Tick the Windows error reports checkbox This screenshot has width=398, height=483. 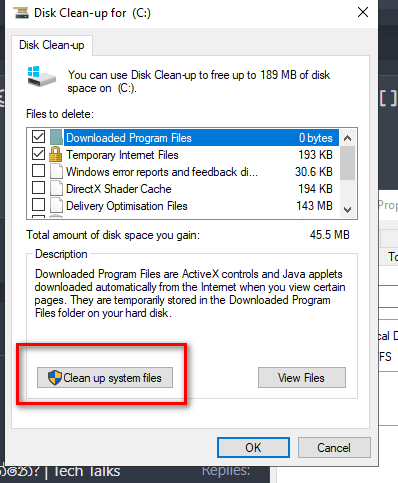[38, 171]
